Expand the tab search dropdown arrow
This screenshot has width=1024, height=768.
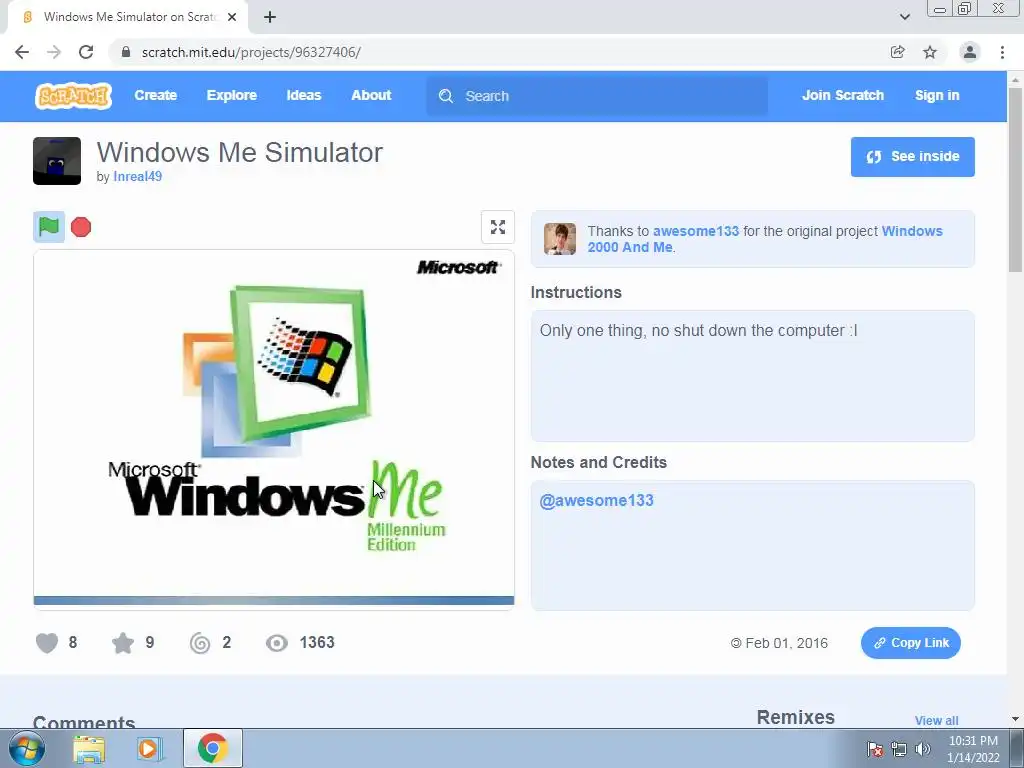click(904, 17)
